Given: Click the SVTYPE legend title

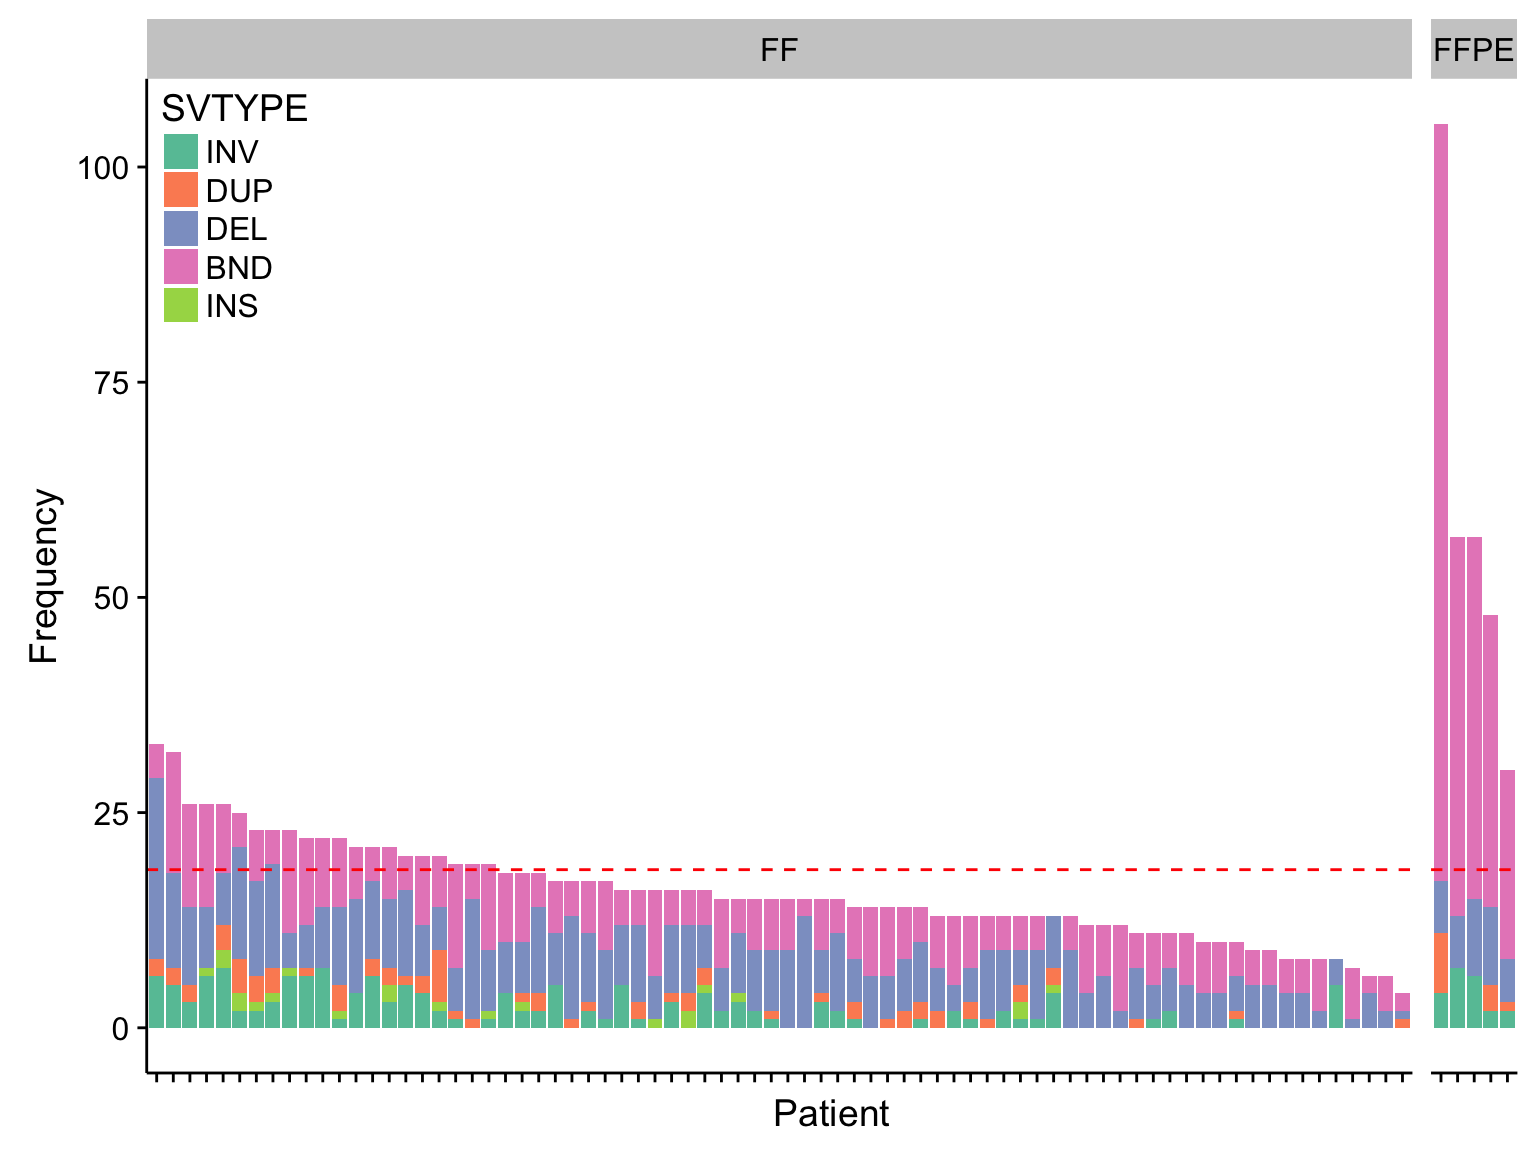Looking at the screenshot, I should click(x=235, y=108).
